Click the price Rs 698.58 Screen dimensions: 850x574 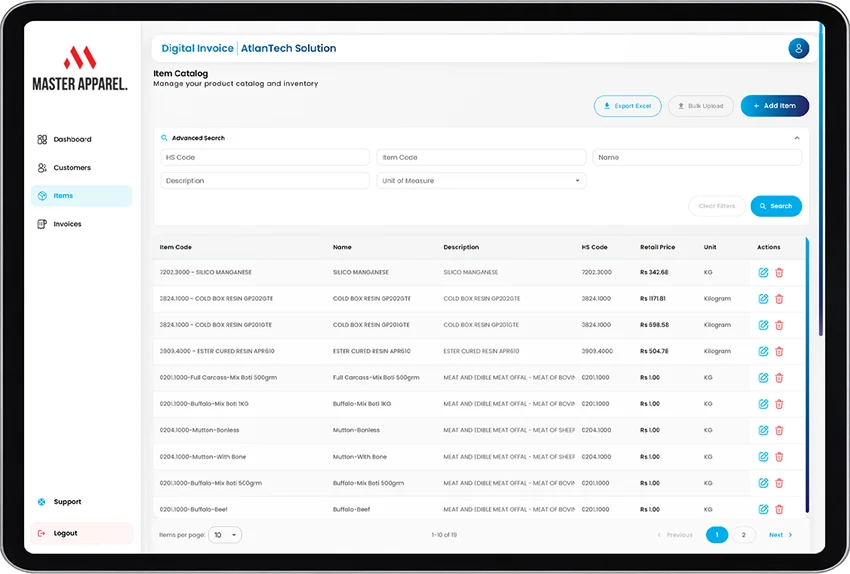click(654, 325)
